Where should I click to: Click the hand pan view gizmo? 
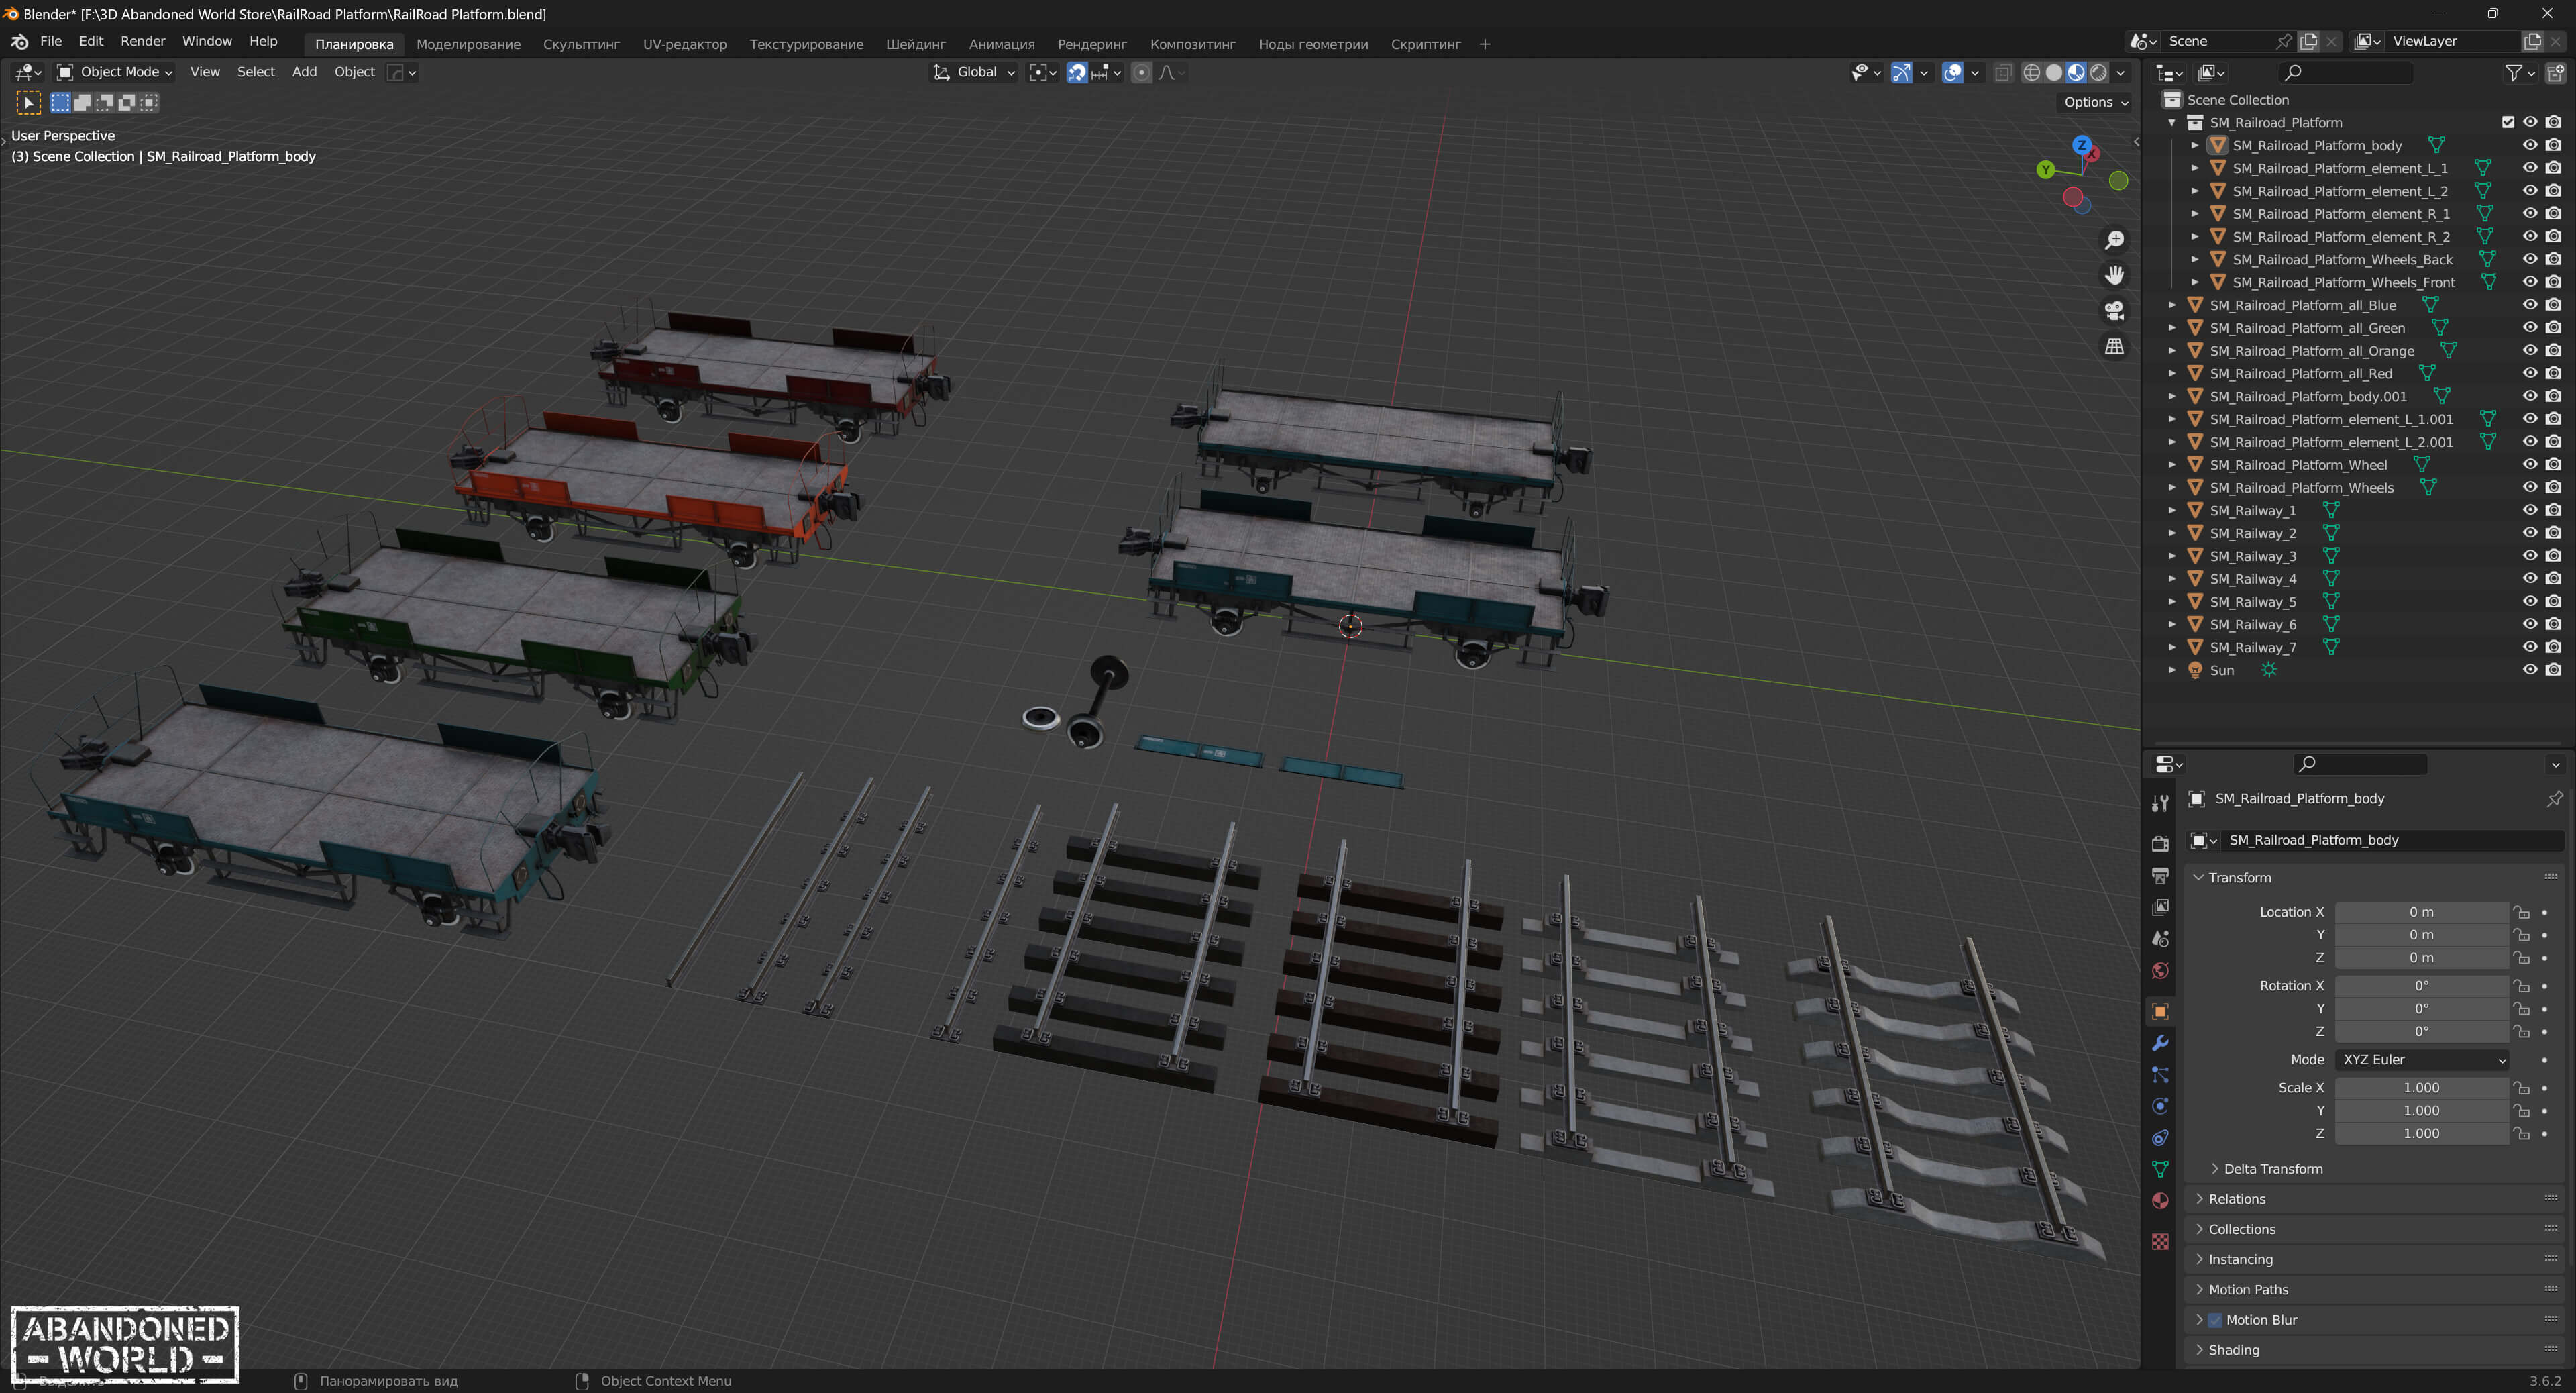click(2114, 275)
